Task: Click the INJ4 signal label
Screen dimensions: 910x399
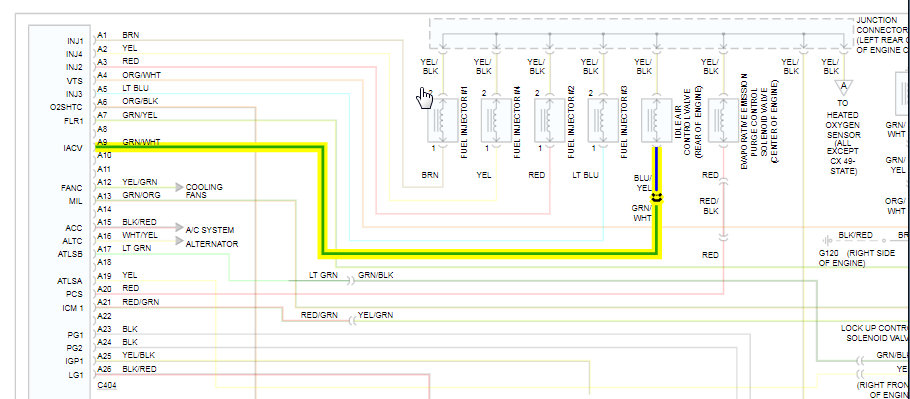Action: pyautogui.click(x=75, y=54)
